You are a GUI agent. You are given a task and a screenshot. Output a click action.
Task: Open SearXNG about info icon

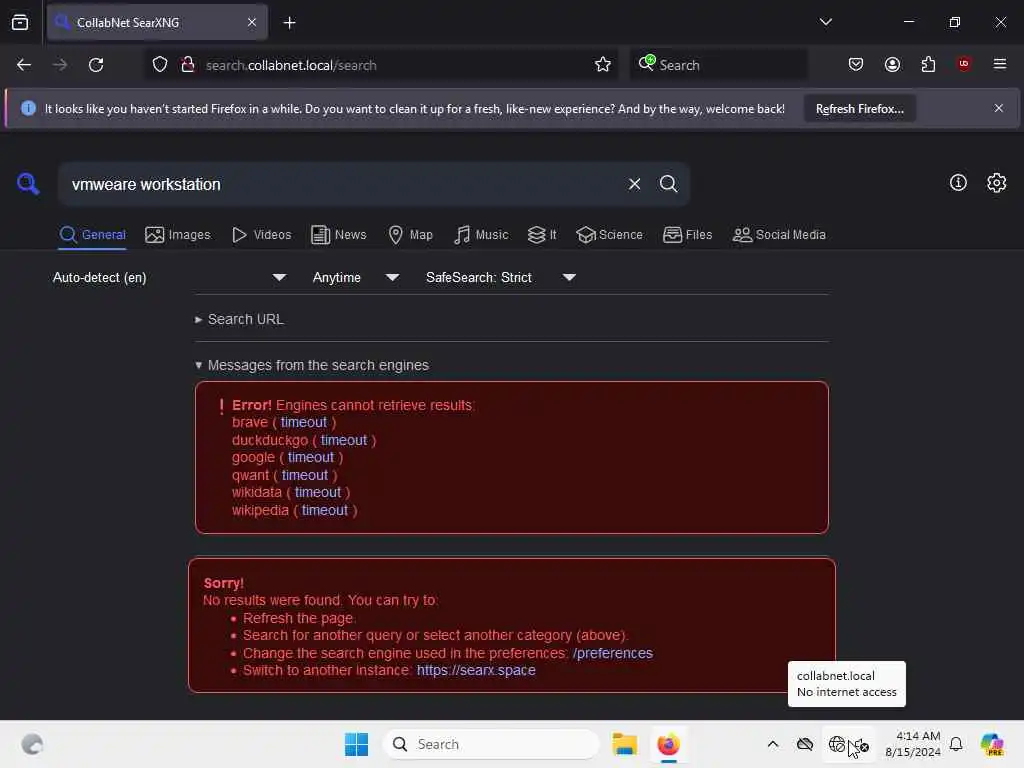coord(958,183)
